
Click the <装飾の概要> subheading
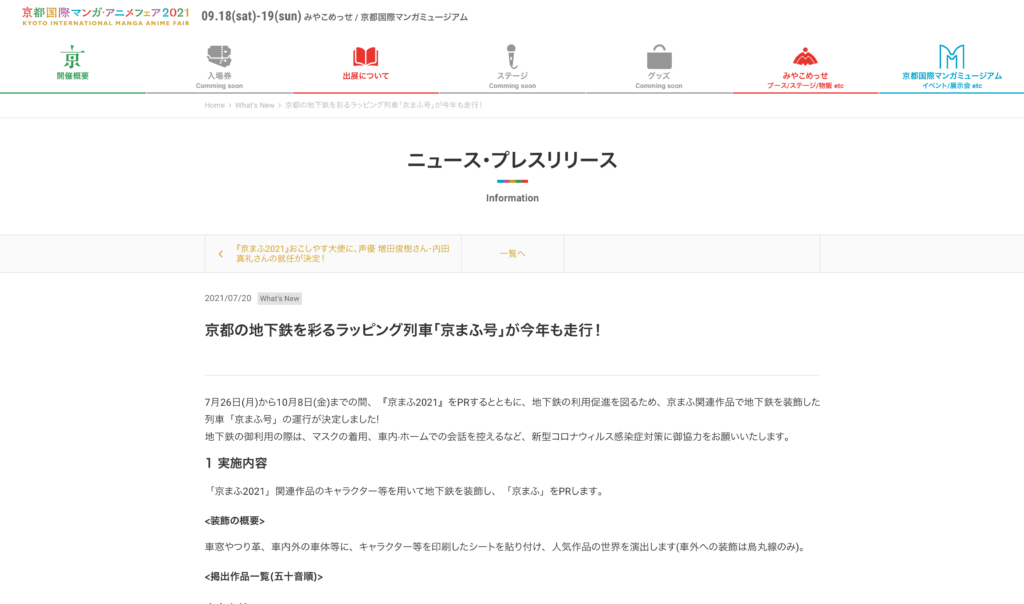(234, 520)
